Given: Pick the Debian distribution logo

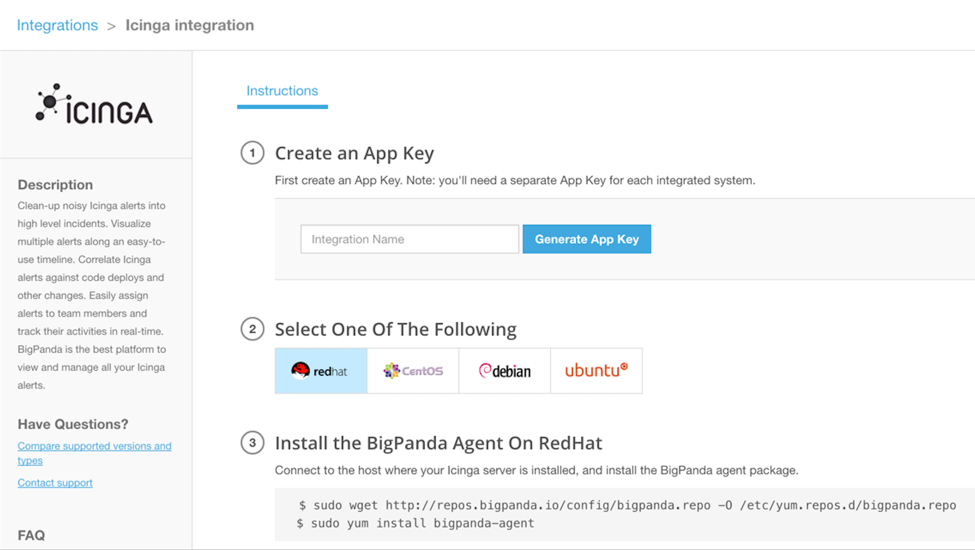Looking at the screenshot, I should pyautogui.click(x=504, y=371).
